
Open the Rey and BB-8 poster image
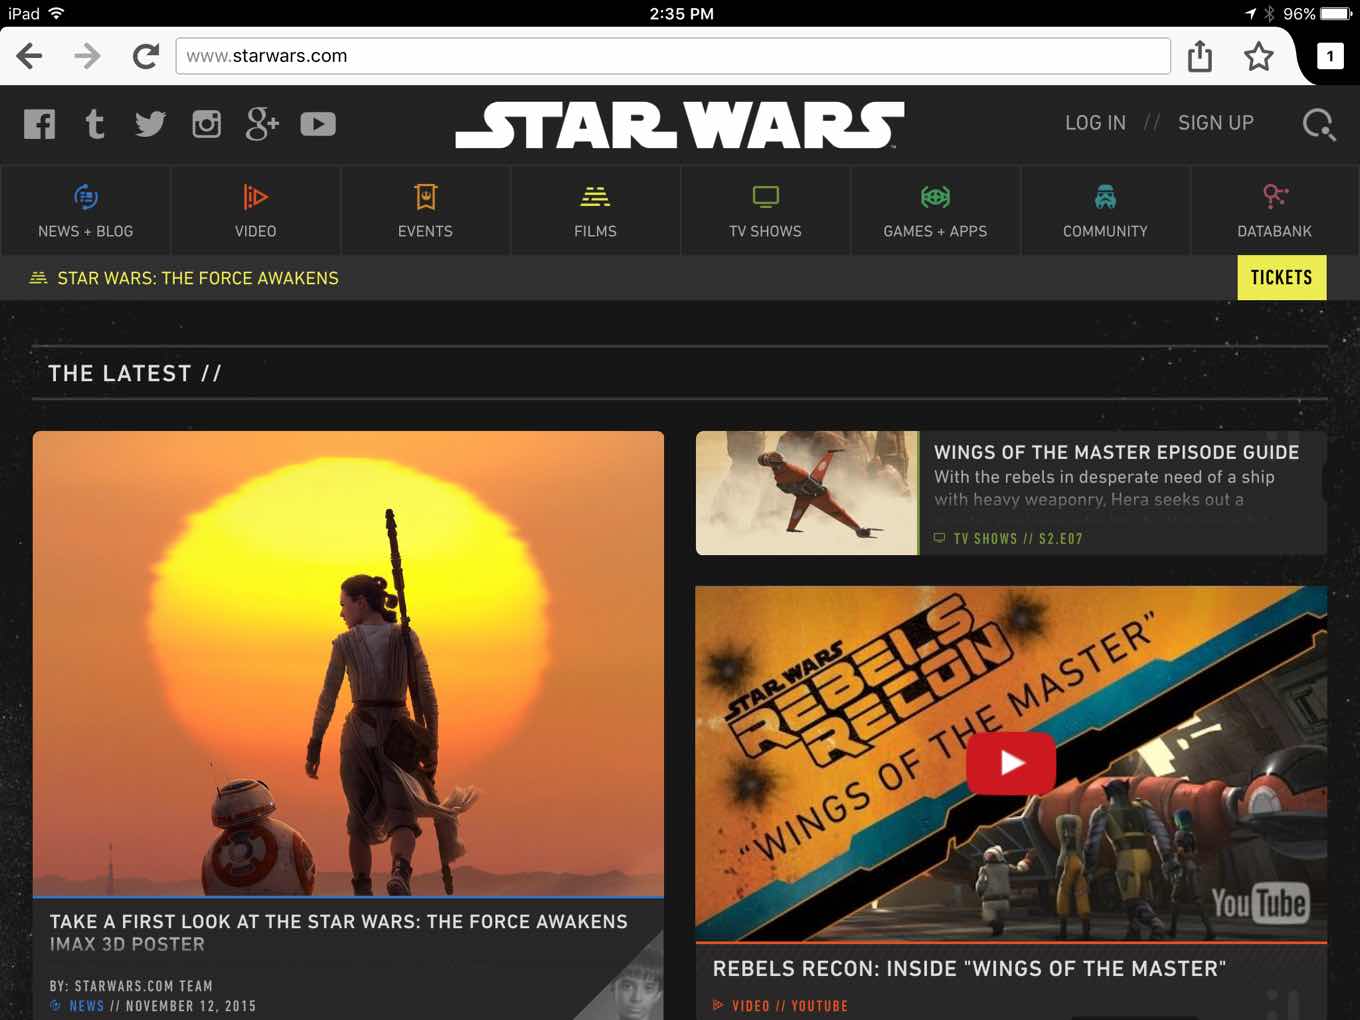click(x=348, y=663)
